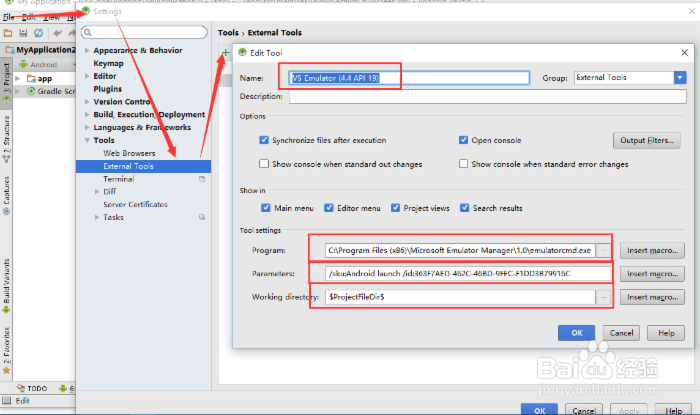Click in the Working directory field
This screenshot has width=700, height=415.
pyautogui.click(x=461, y=297)
